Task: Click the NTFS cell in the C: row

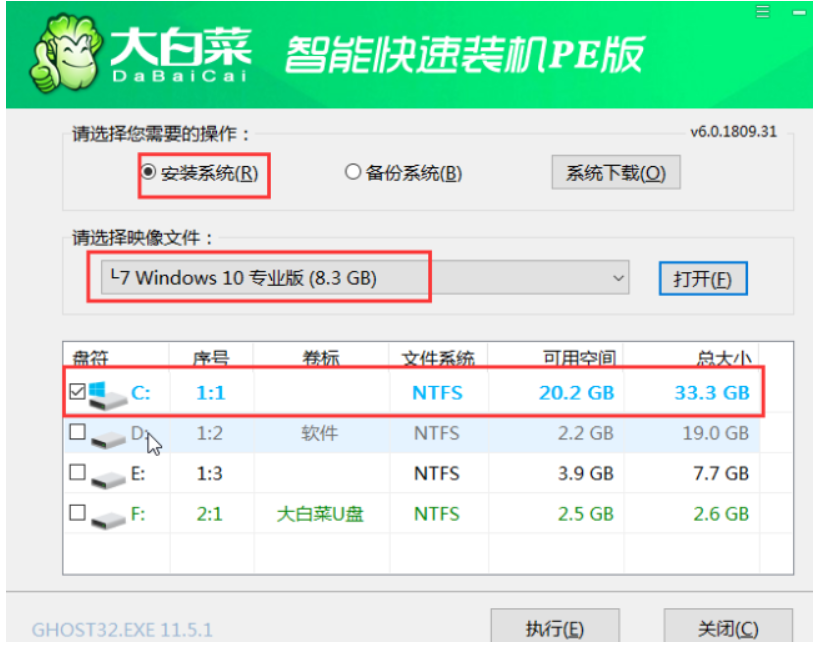Action: pos(437,392)
